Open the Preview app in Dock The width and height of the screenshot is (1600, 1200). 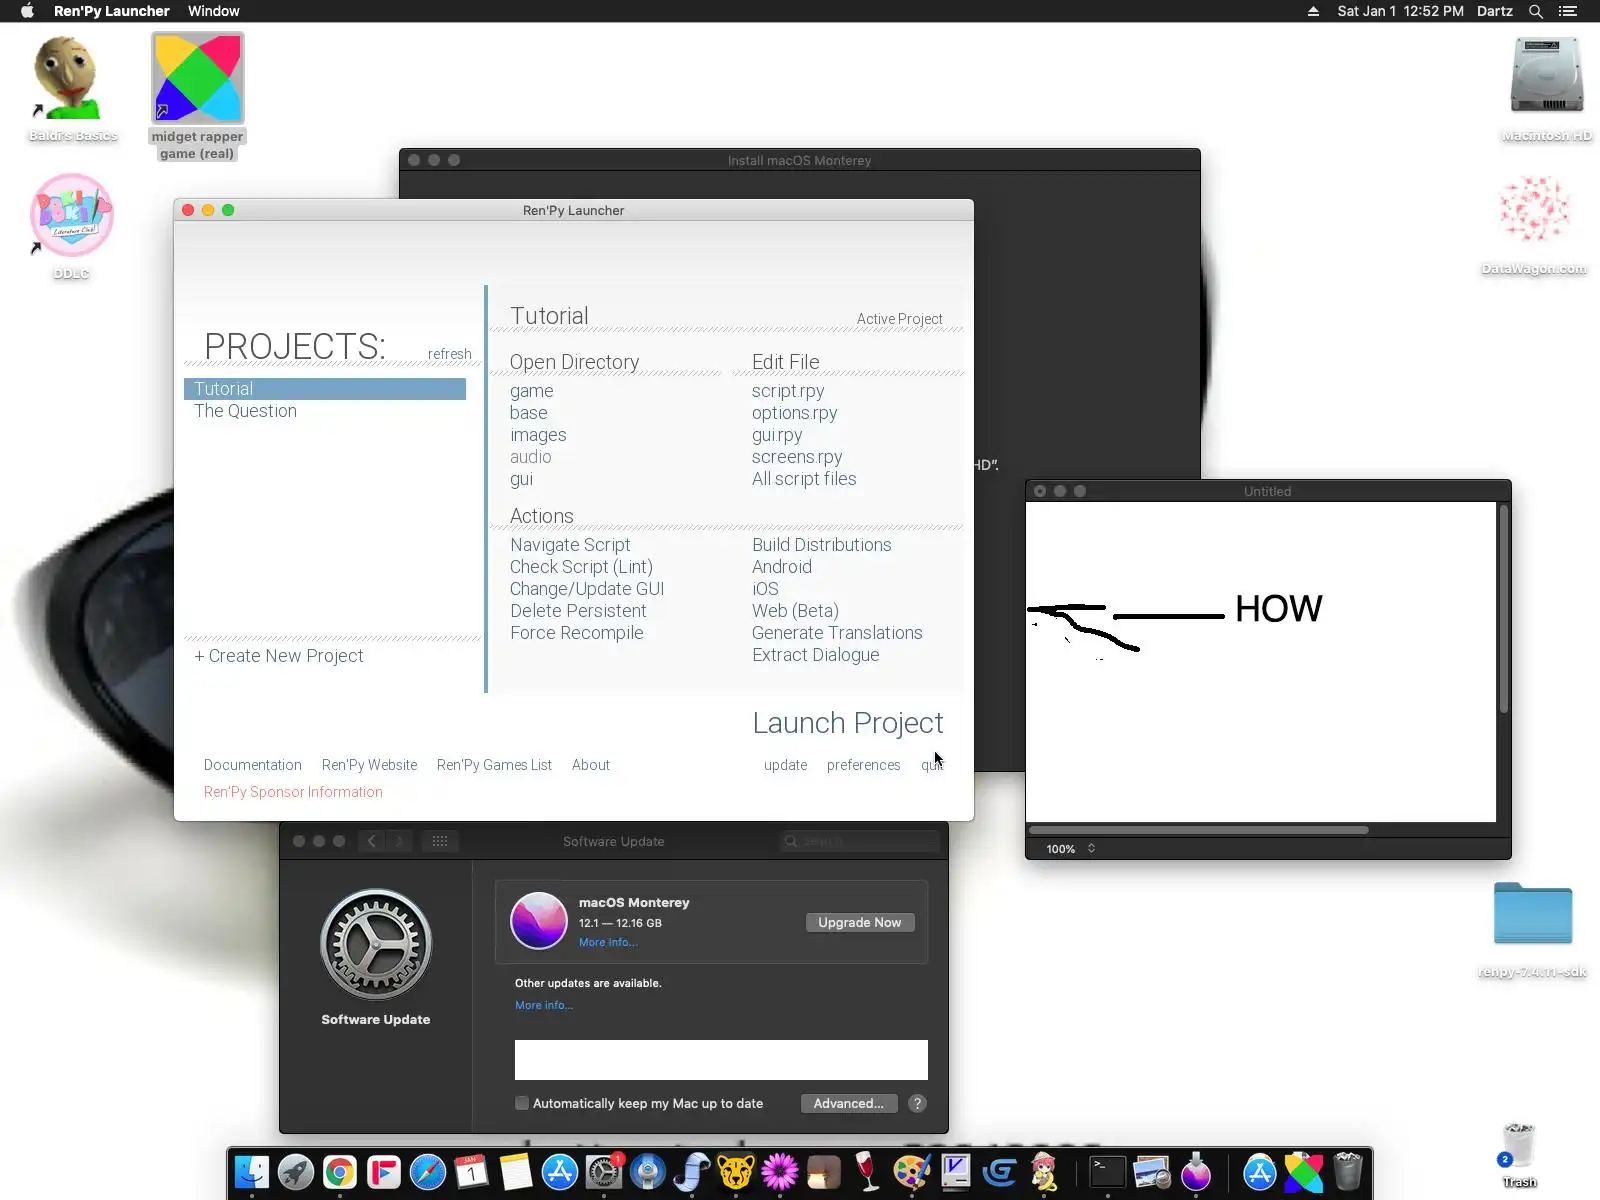pyautogui.click(x=1151, y=1171)
